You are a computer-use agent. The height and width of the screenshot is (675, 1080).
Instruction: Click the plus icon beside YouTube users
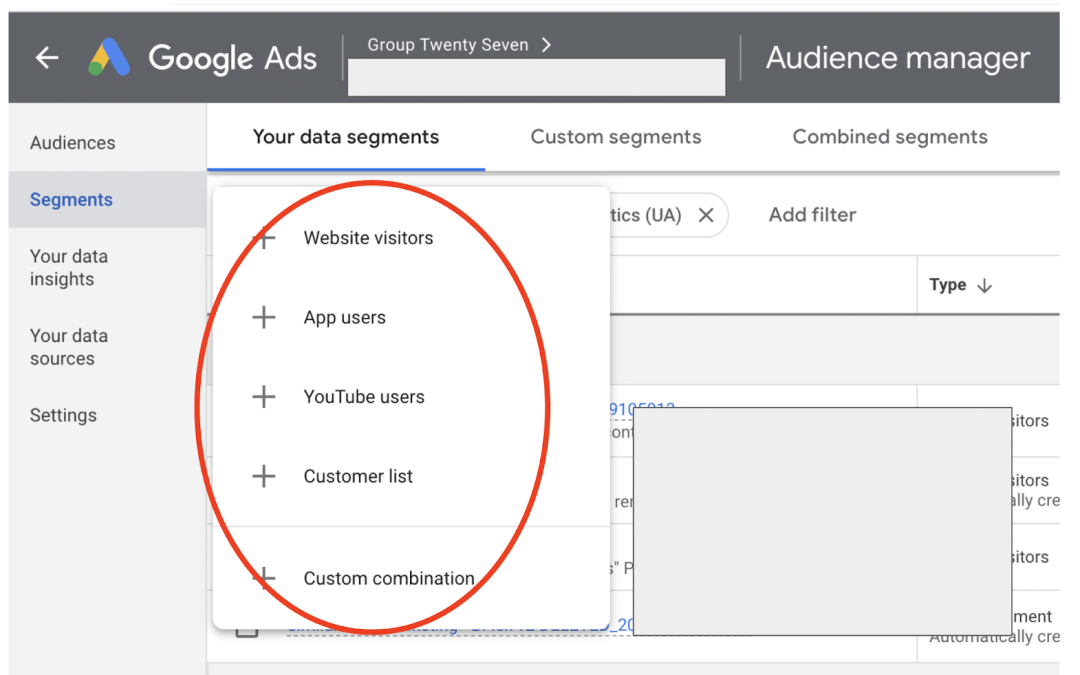coord(264,397)
